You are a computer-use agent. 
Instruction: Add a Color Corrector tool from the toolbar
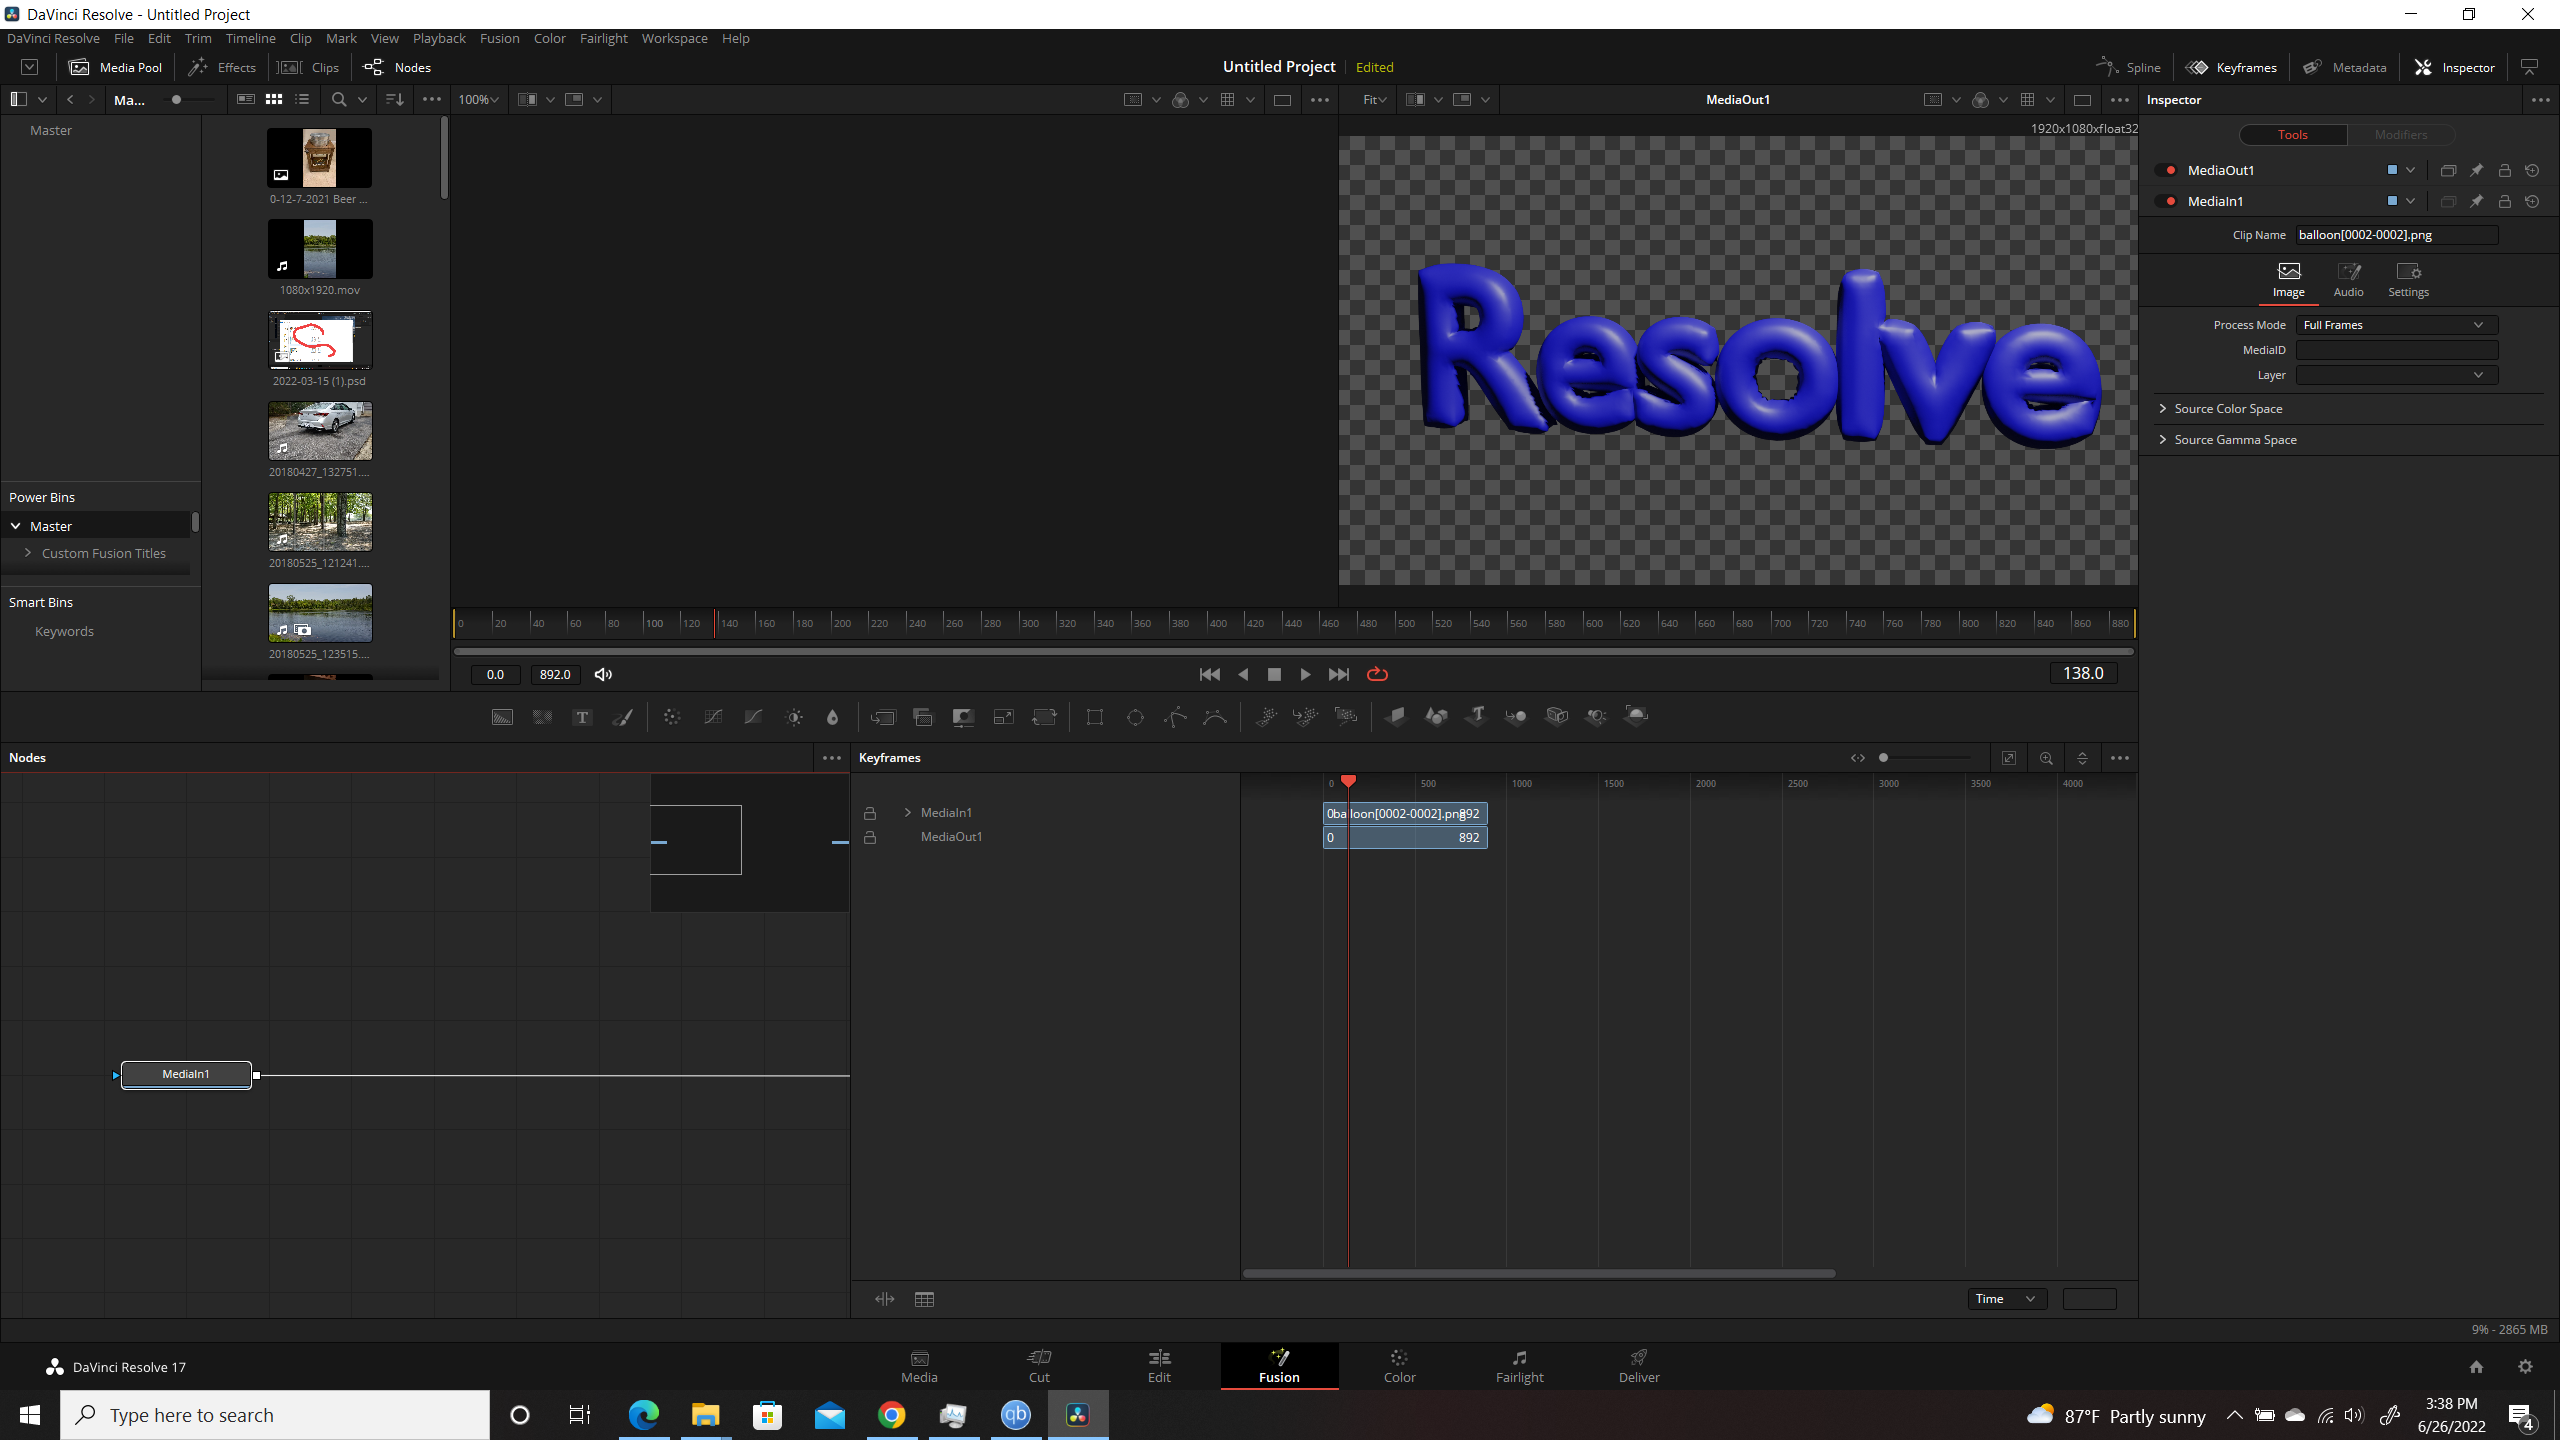click(672, 717)
